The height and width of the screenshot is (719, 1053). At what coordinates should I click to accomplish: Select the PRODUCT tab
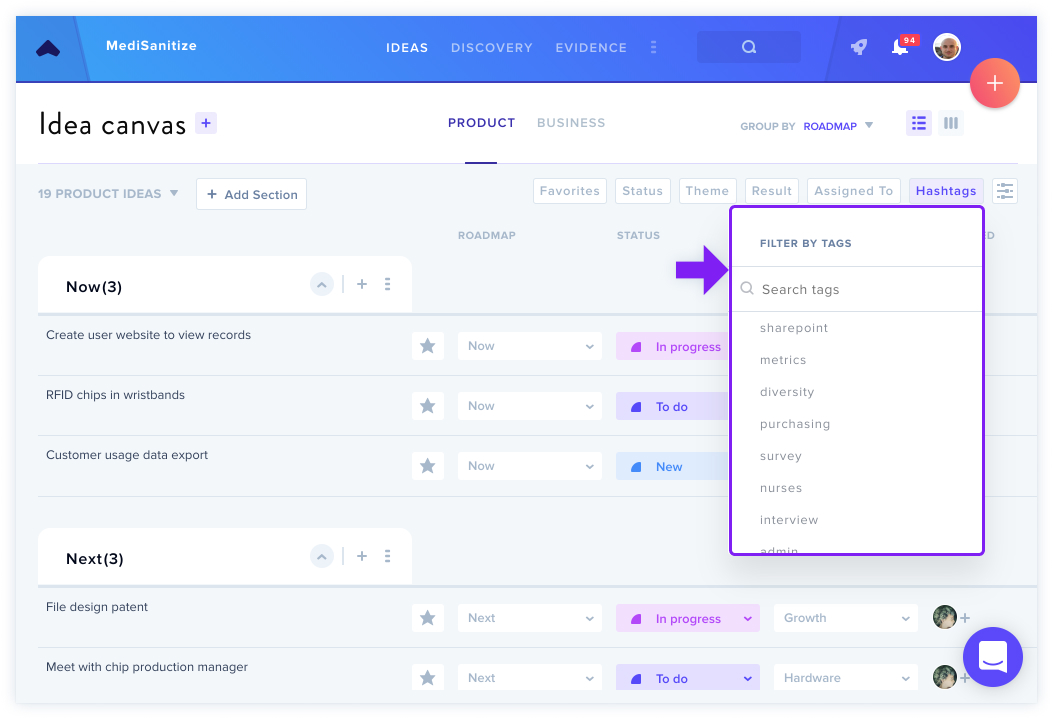[x=482, y=123]
